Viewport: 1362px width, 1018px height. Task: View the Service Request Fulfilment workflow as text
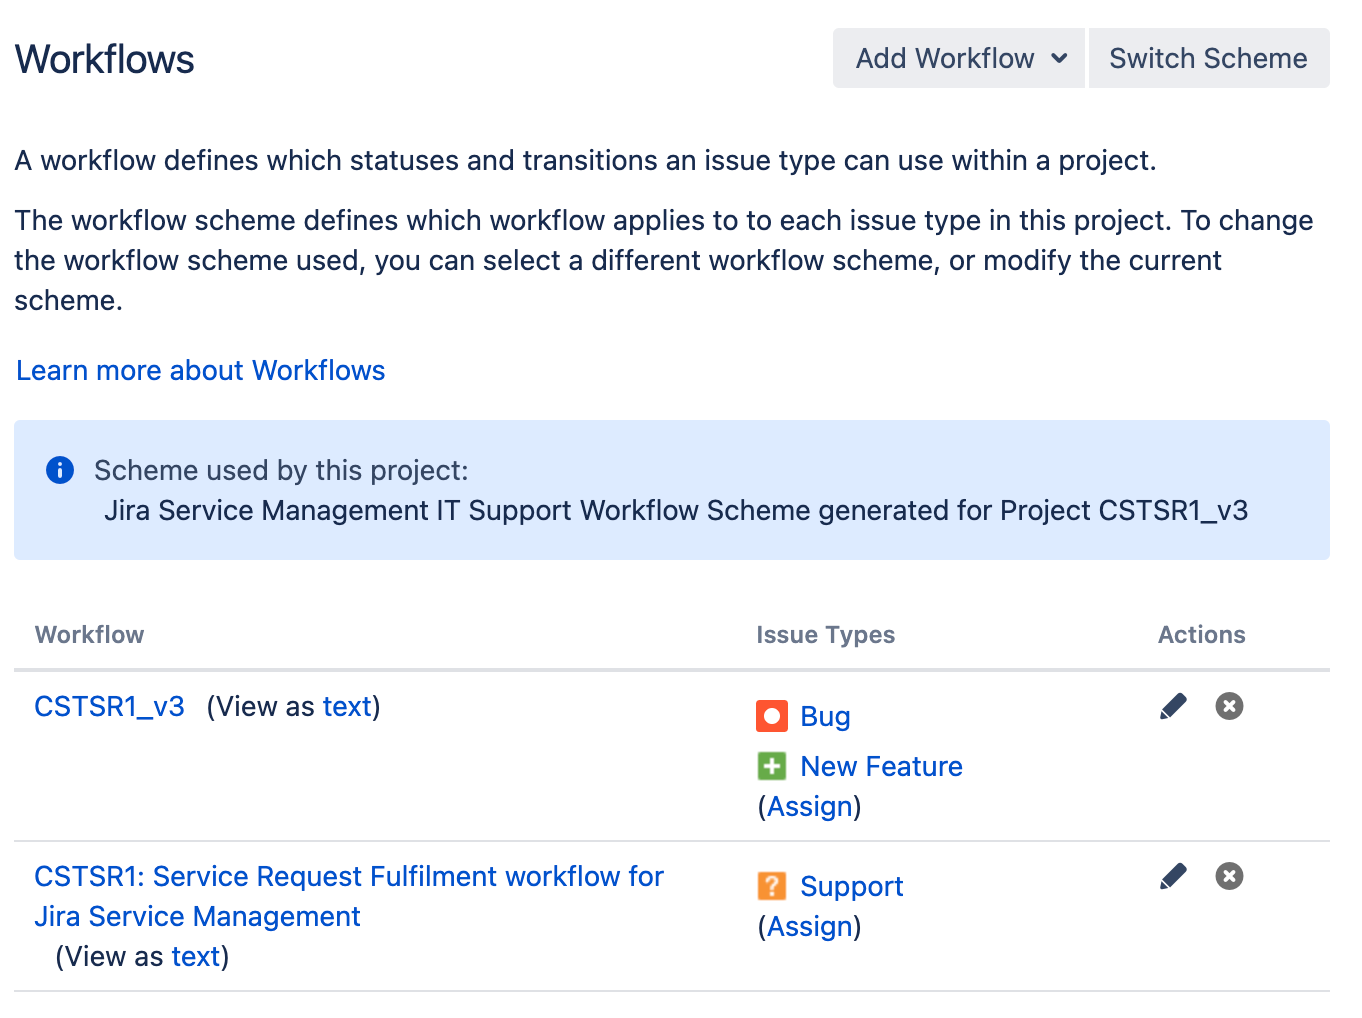click(195, 956)
